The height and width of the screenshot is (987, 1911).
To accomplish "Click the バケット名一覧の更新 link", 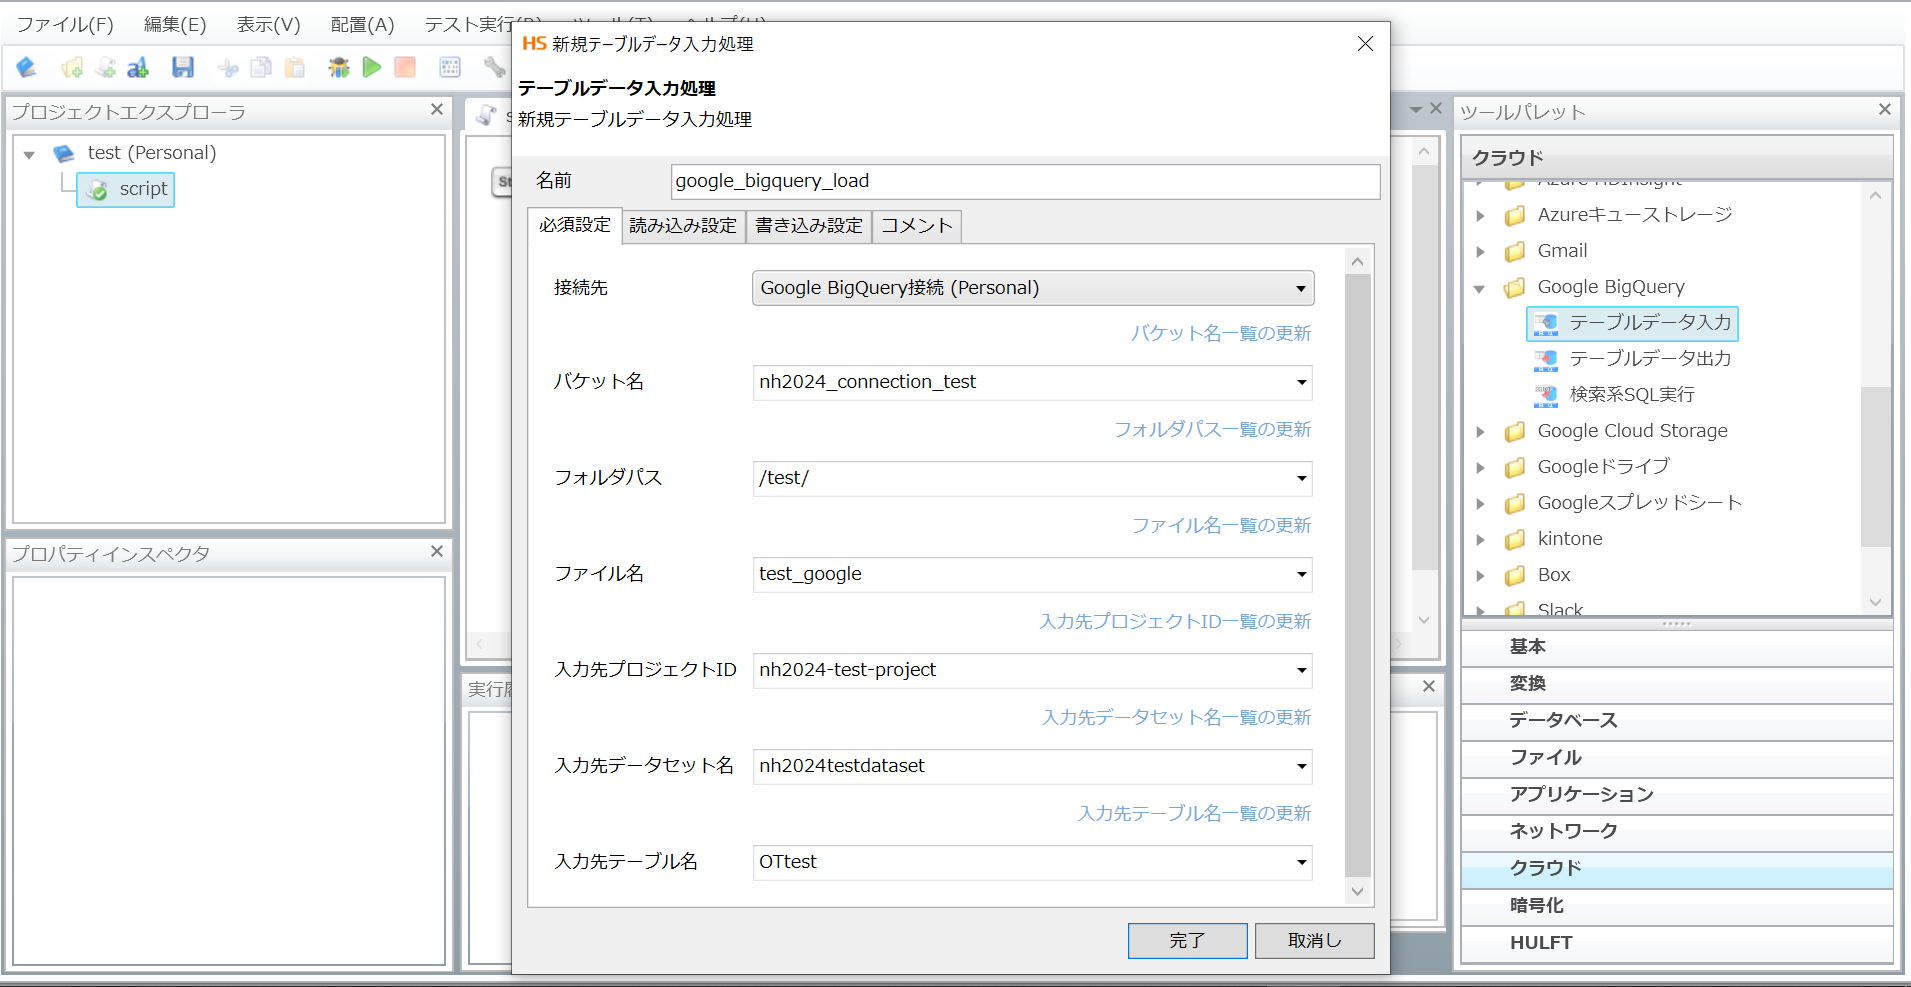I will click(1220, 334).
